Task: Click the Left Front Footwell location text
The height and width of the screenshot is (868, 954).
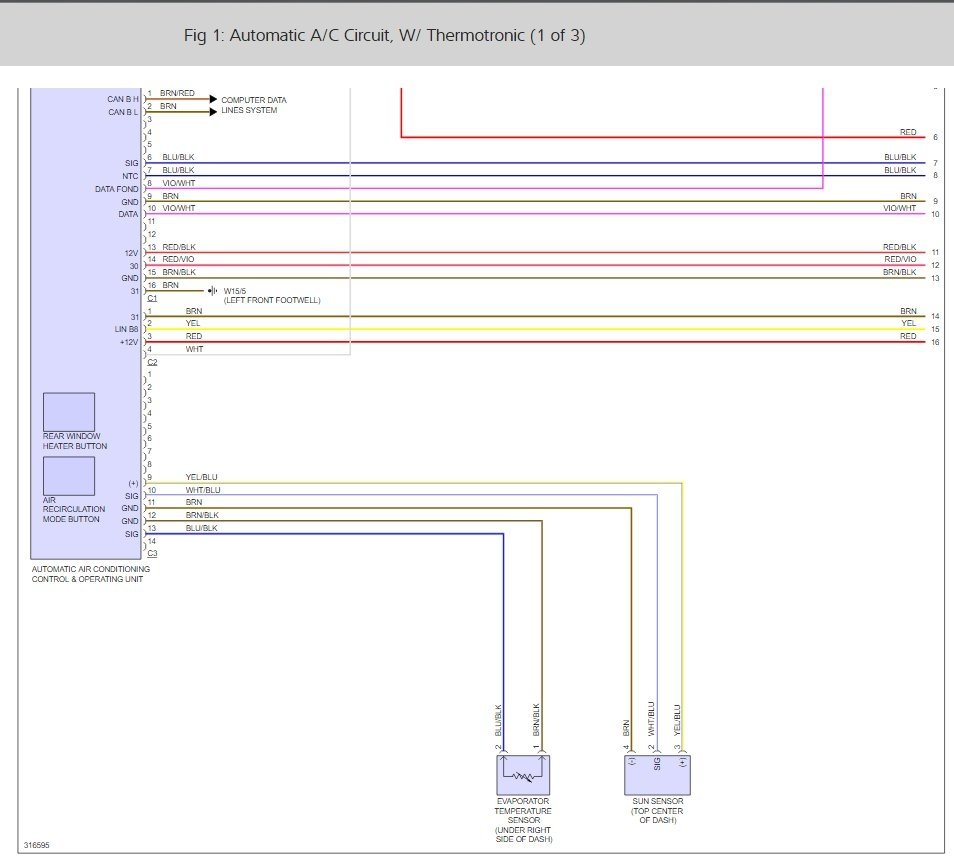Action: 272,301
